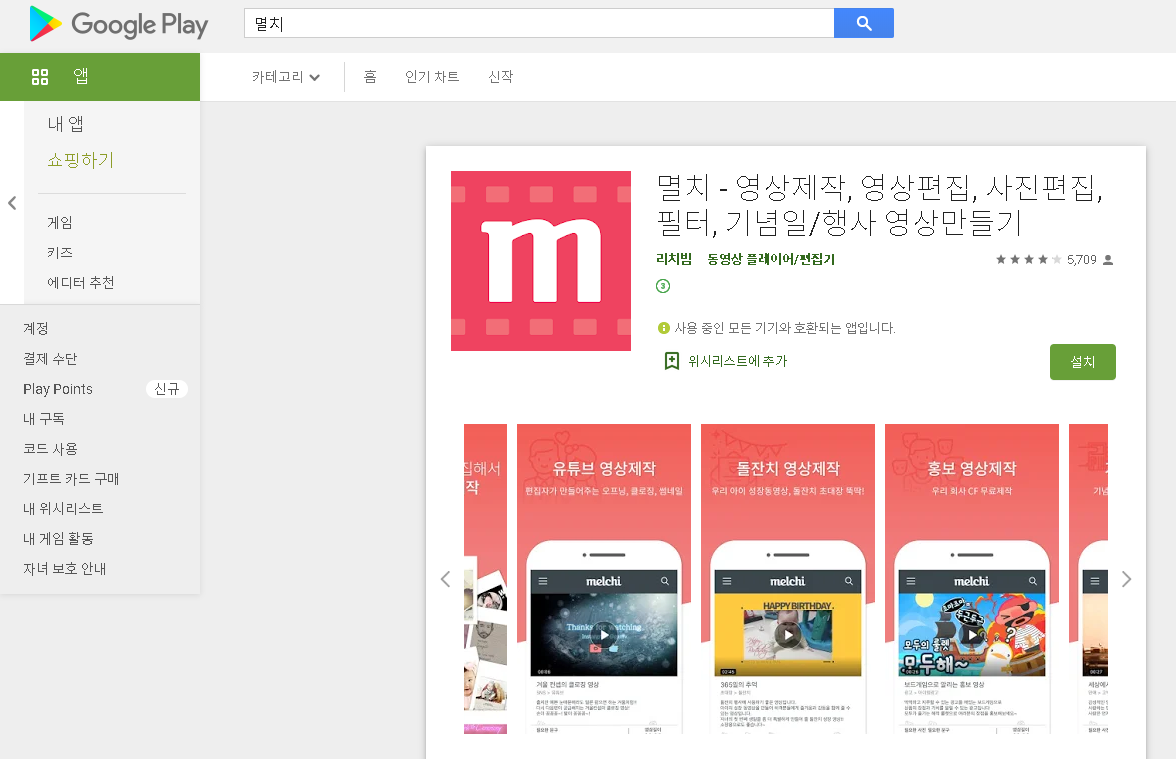This screenshot has height=759, width=1176.
Task: Open the 계정 link
Action: click(36, 328)
